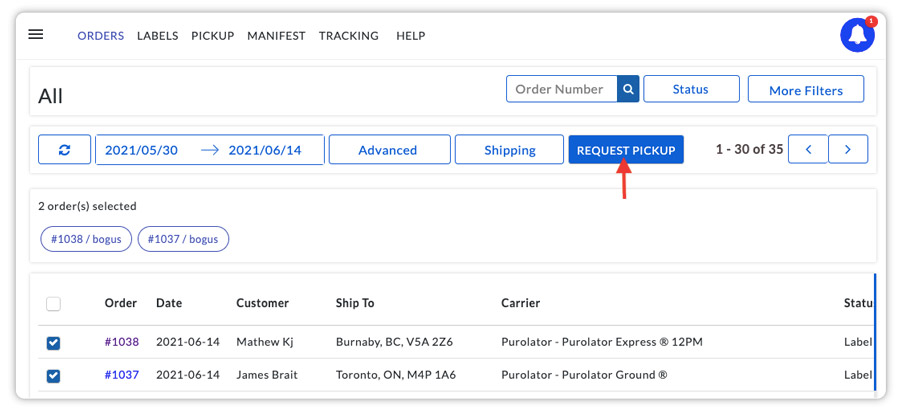Click the Carrier column header
The width and height of the screenshot is (900, 412).
(521, 303)
